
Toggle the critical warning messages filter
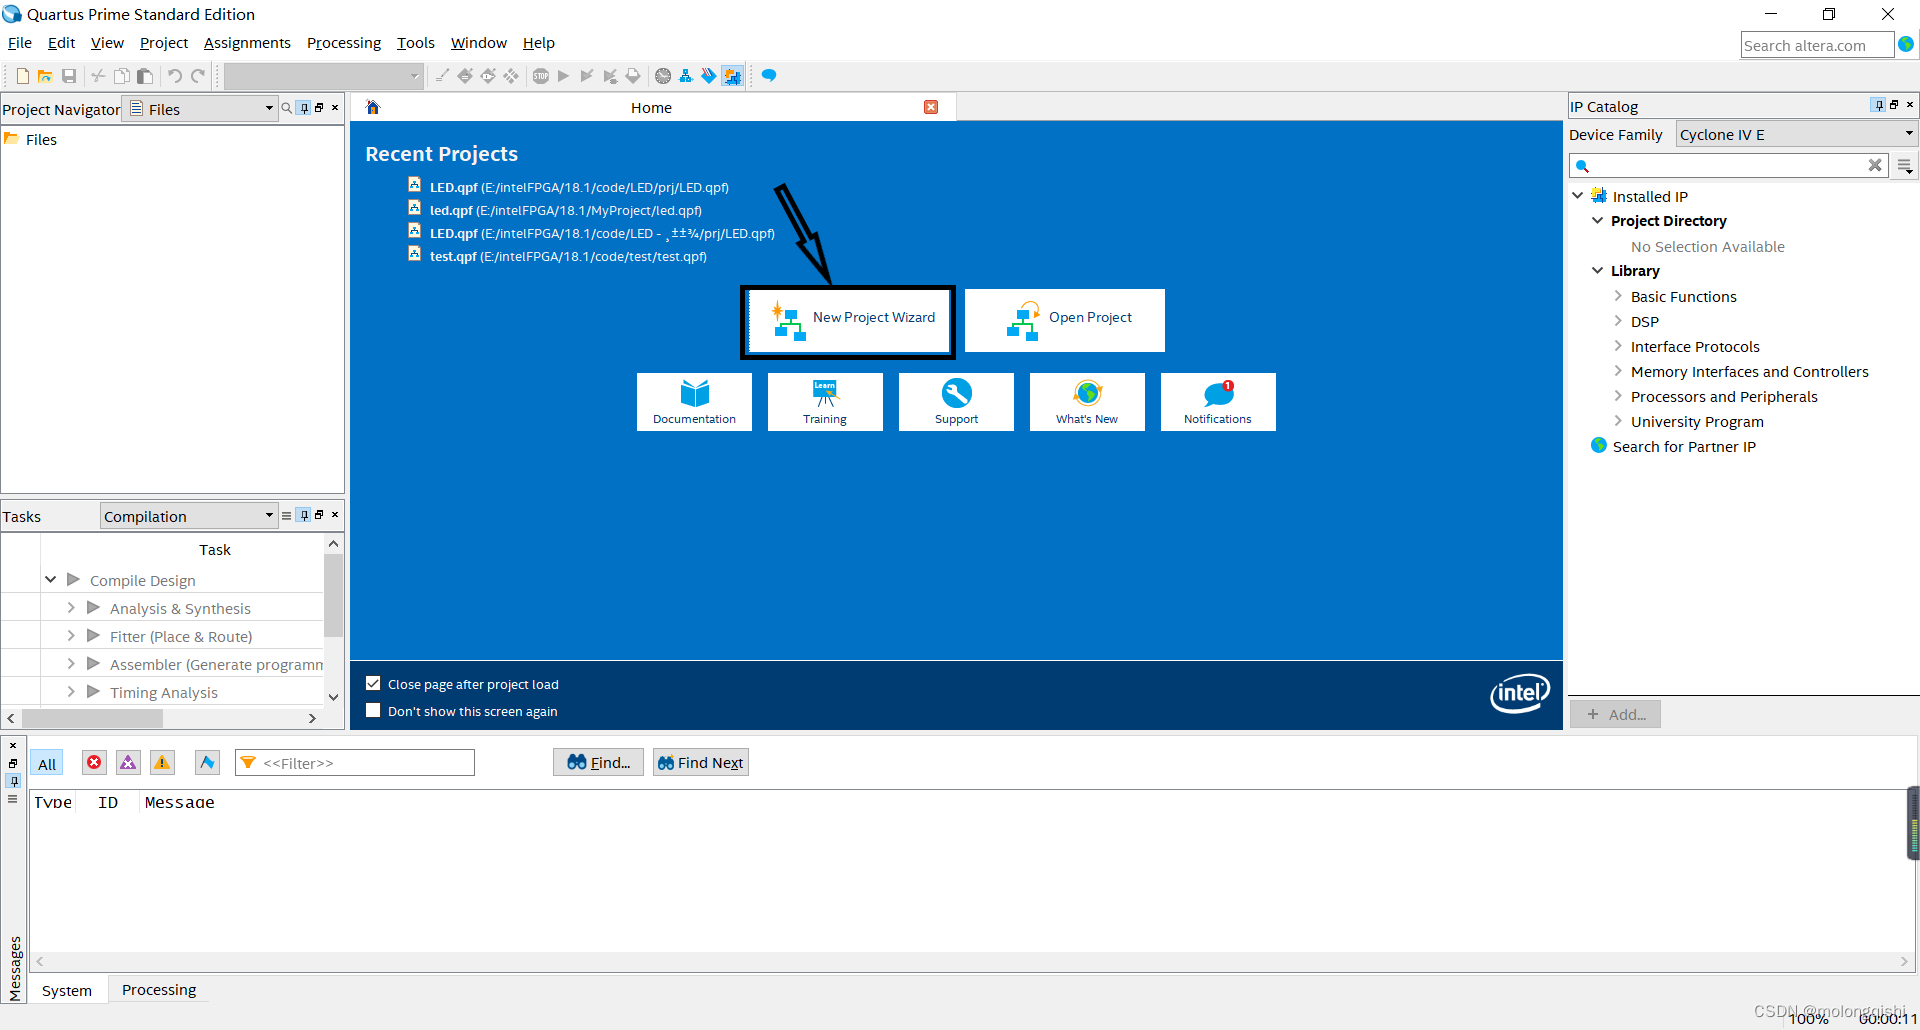[x=128, y=763]
